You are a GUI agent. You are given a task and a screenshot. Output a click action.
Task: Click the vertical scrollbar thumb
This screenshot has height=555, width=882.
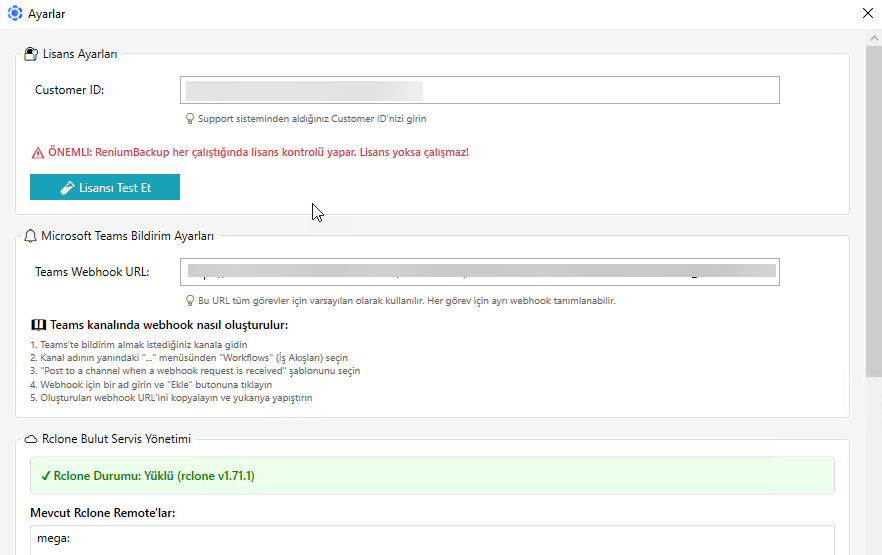873,200
